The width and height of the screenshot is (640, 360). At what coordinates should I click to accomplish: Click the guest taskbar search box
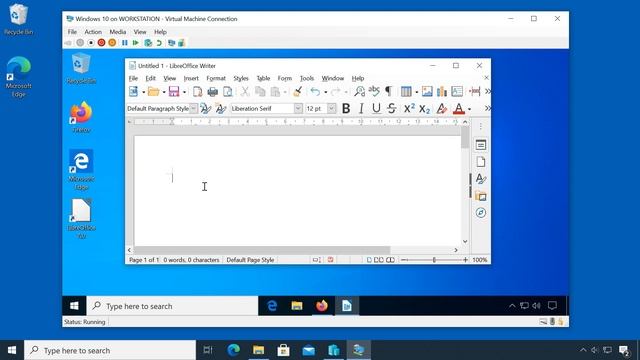tap(172, 306)
